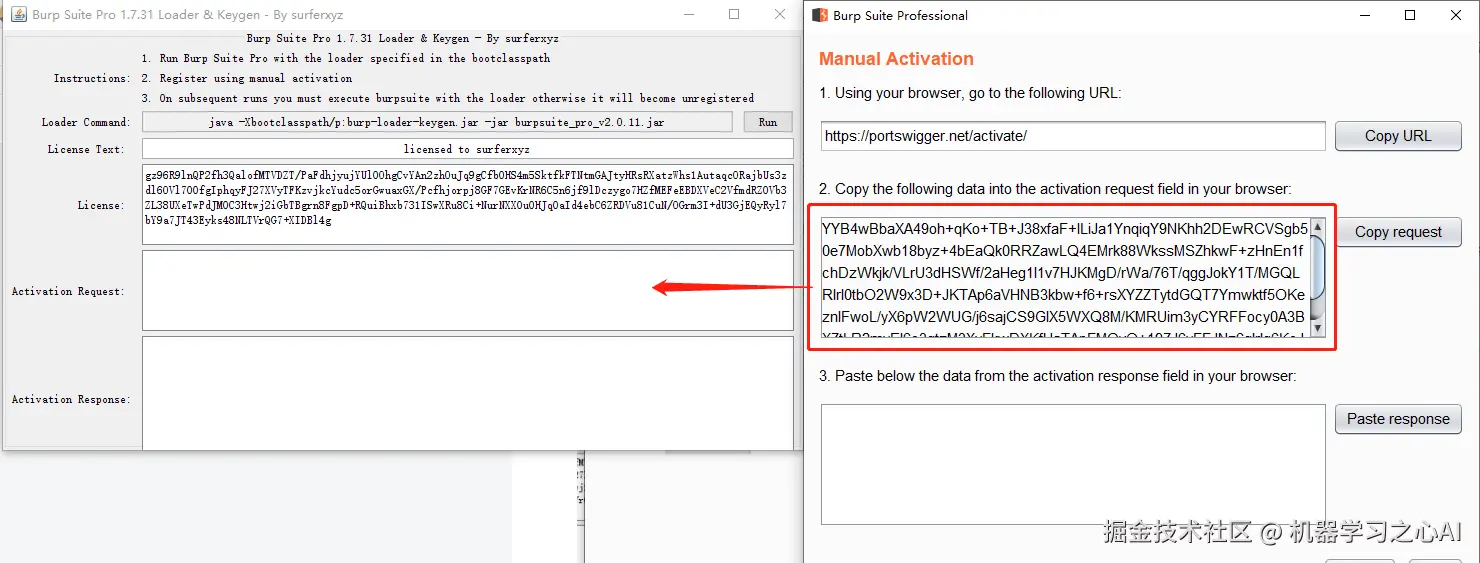Close the Burp Suite Professional window
Screen dimensions: 1480x563
pos(1456,15)
